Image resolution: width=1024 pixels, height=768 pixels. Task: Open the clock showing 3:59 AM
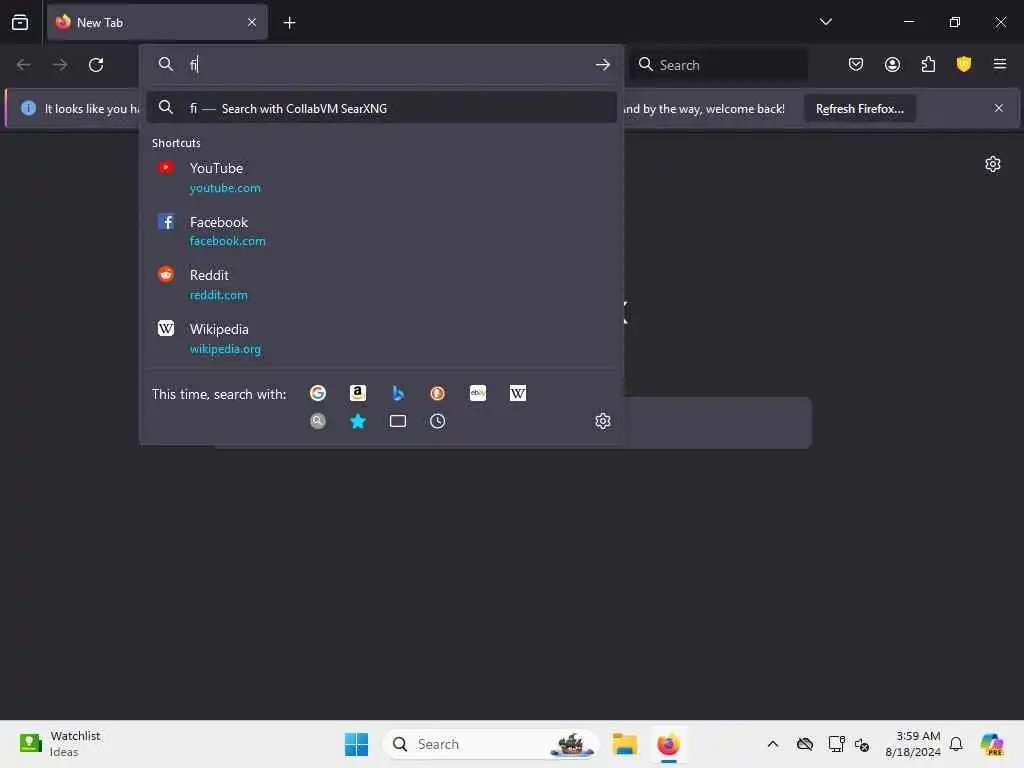click(912, 744)
